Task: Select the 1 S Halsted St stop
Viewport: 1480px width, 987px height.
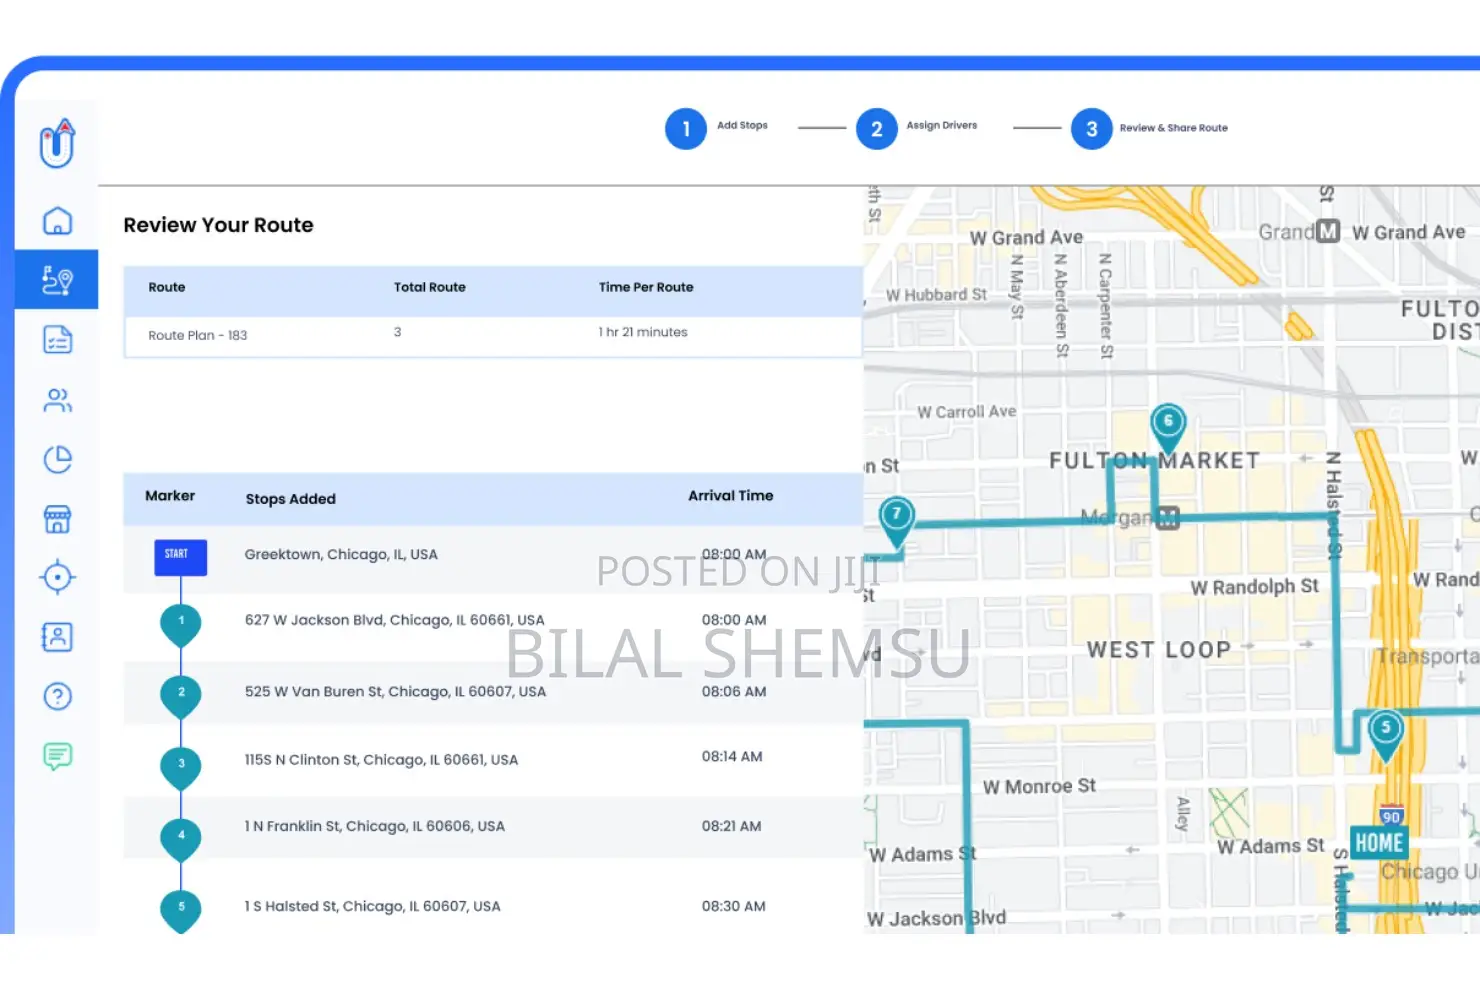Action: 372,906
